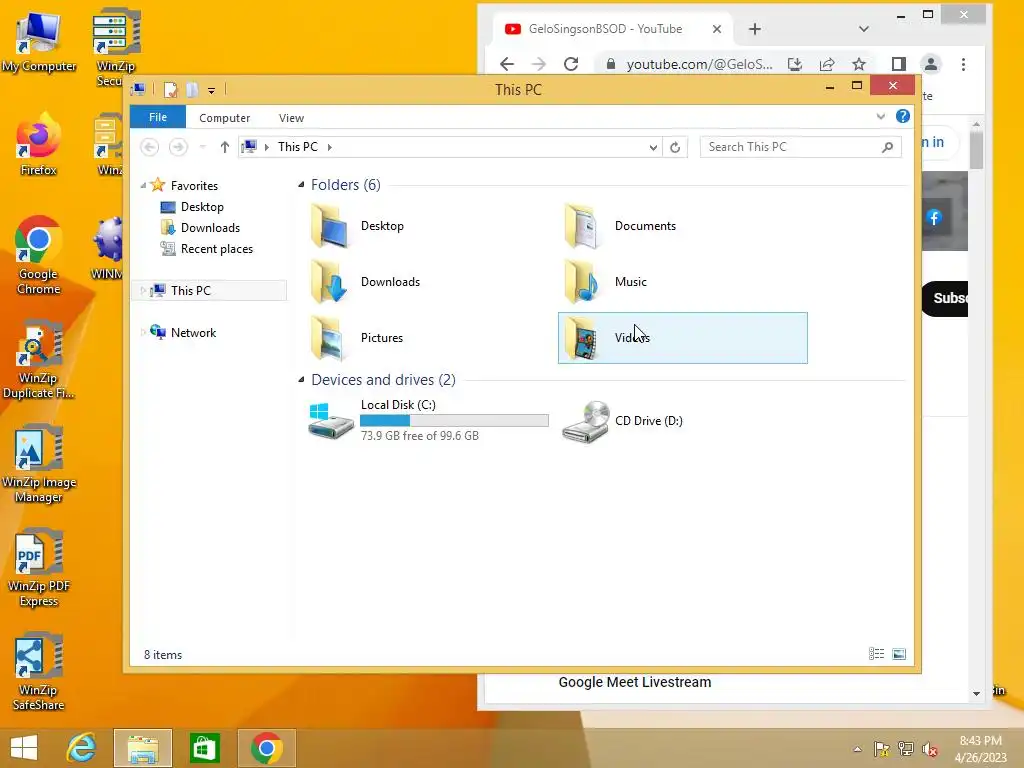Open Chrome tab search dropdown
This screenshot has height=768, width=1024.
click(x=864, y=29)
